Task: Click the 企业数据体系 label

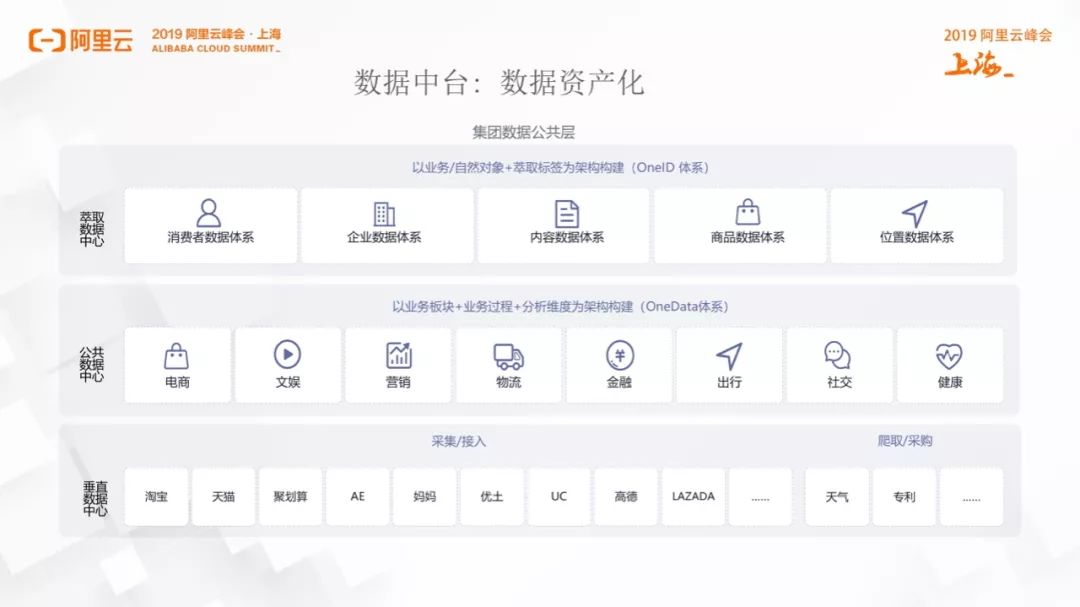Action: 384,237
